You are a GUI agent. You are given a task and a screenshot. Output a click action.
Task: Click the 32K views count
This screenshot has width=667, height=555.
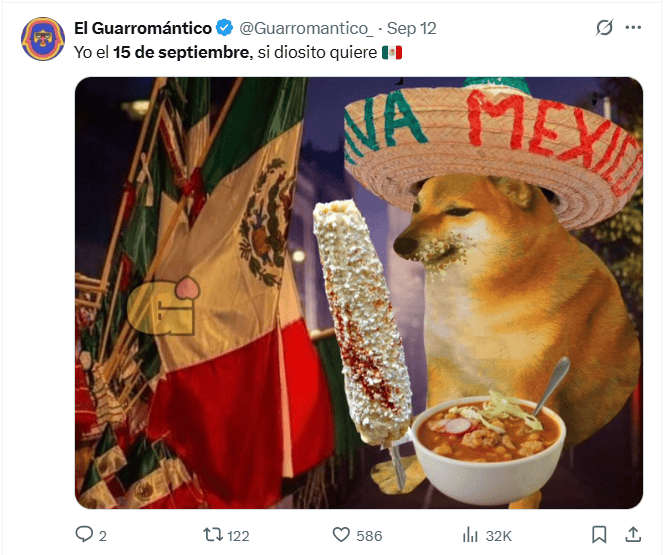click(499, 536)
